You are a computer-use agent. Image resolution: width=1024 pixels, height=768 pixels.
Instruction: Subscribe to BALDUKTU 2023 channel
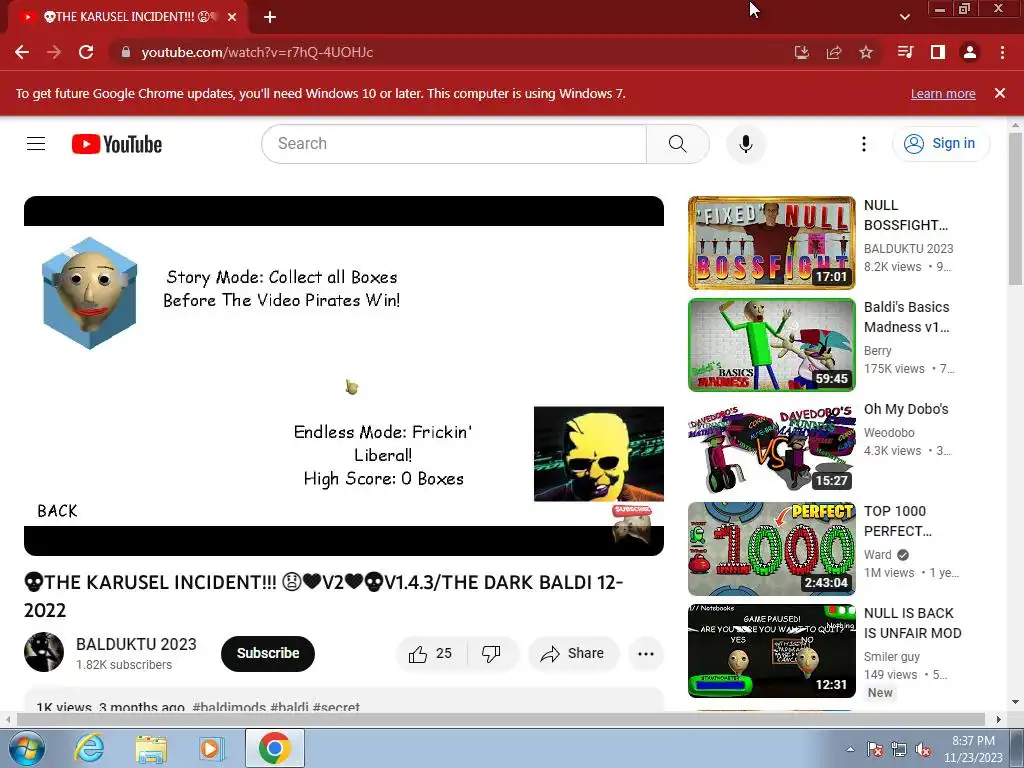click(268, 653)
